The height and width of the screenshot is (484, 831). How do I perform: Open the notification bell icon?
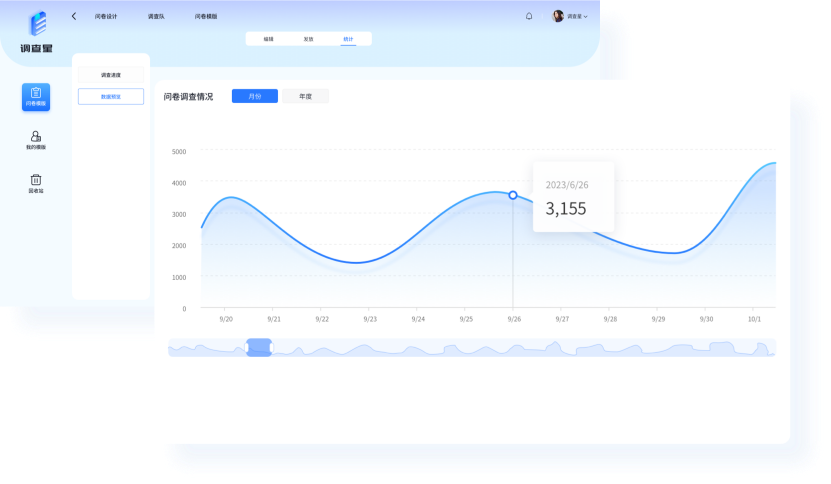tap(529, 16)
